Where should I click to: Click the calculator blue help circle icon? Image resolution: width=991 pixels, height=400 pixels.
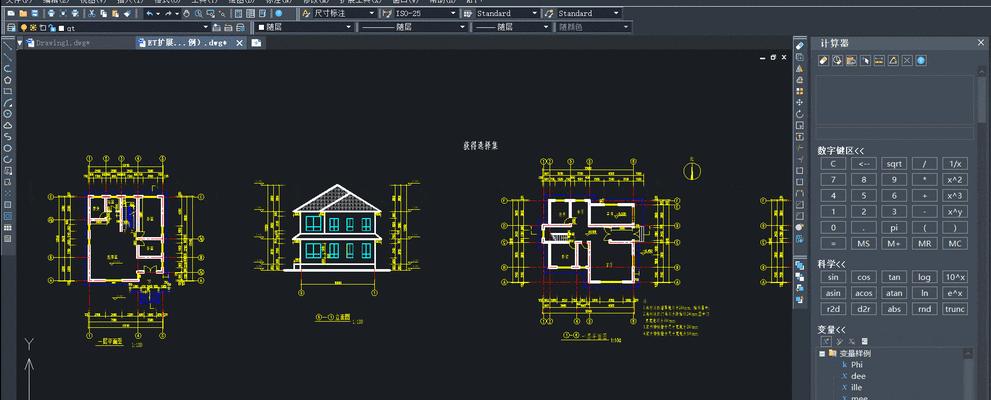click(921, 61)
